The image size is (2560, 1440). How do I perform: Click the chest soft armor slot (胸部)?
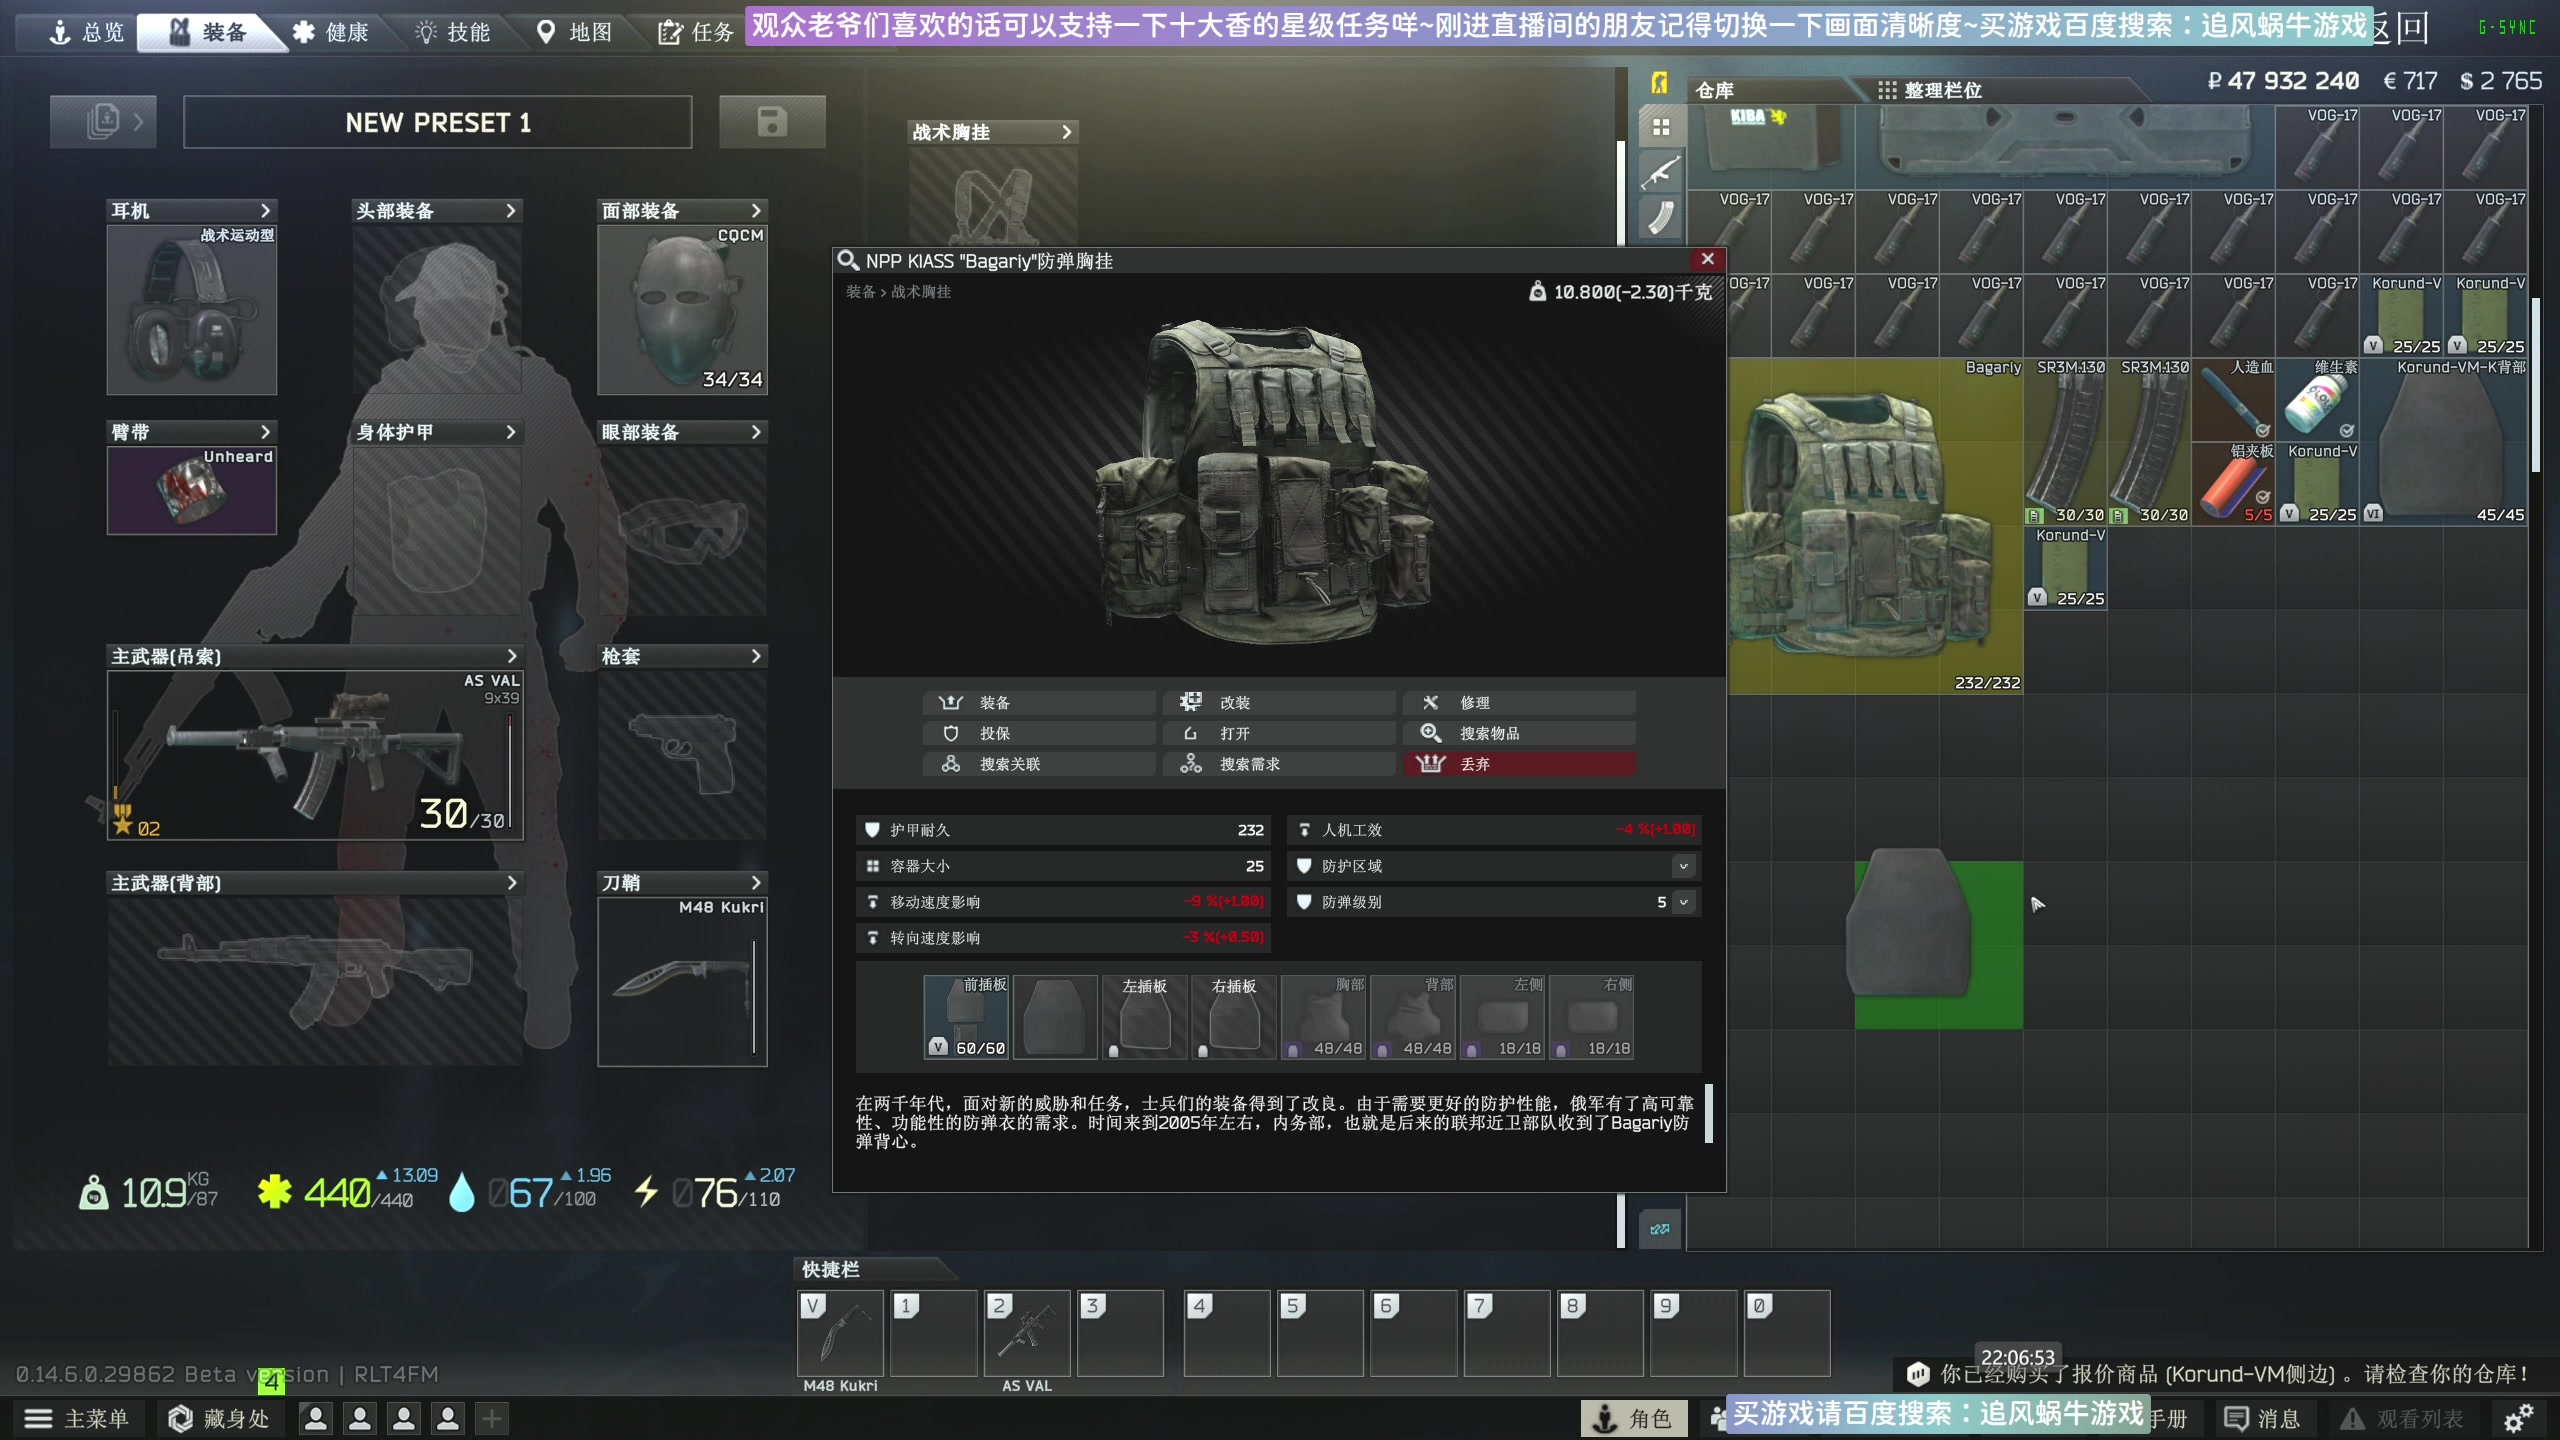(1324, 1017)
